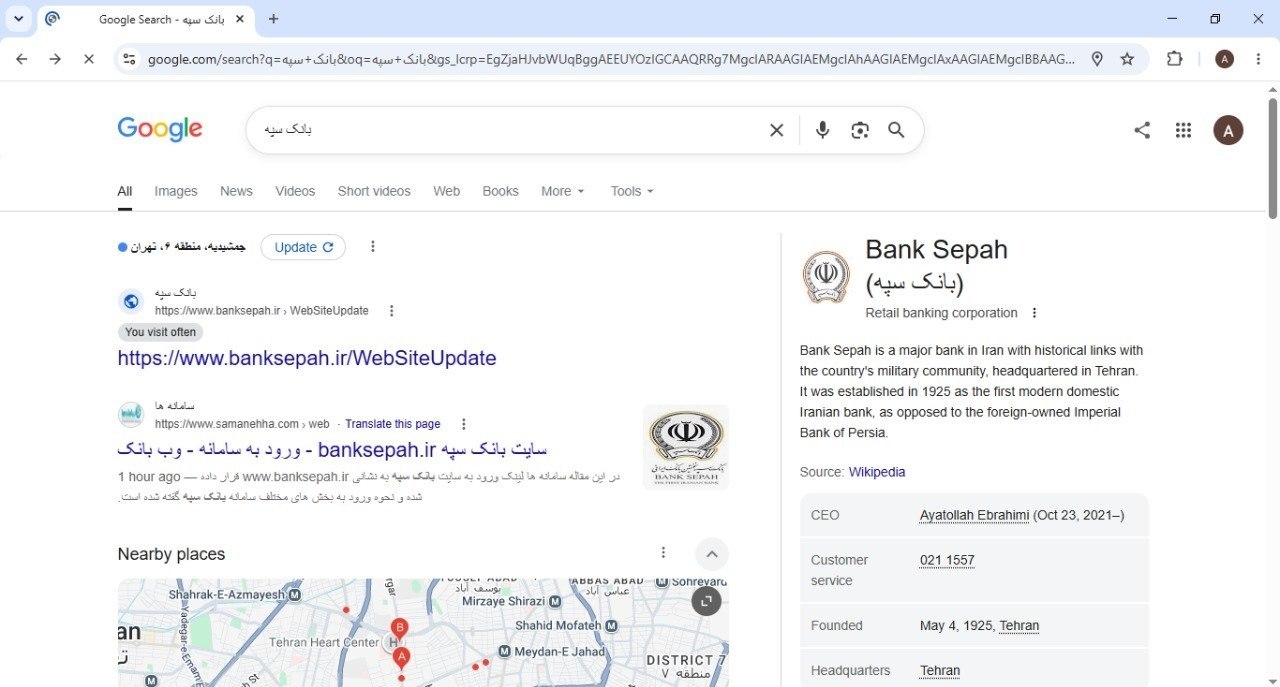Open location permission icon in address bar
Viewport: 1280px width, 687px height.
[x=1097, y=59]
